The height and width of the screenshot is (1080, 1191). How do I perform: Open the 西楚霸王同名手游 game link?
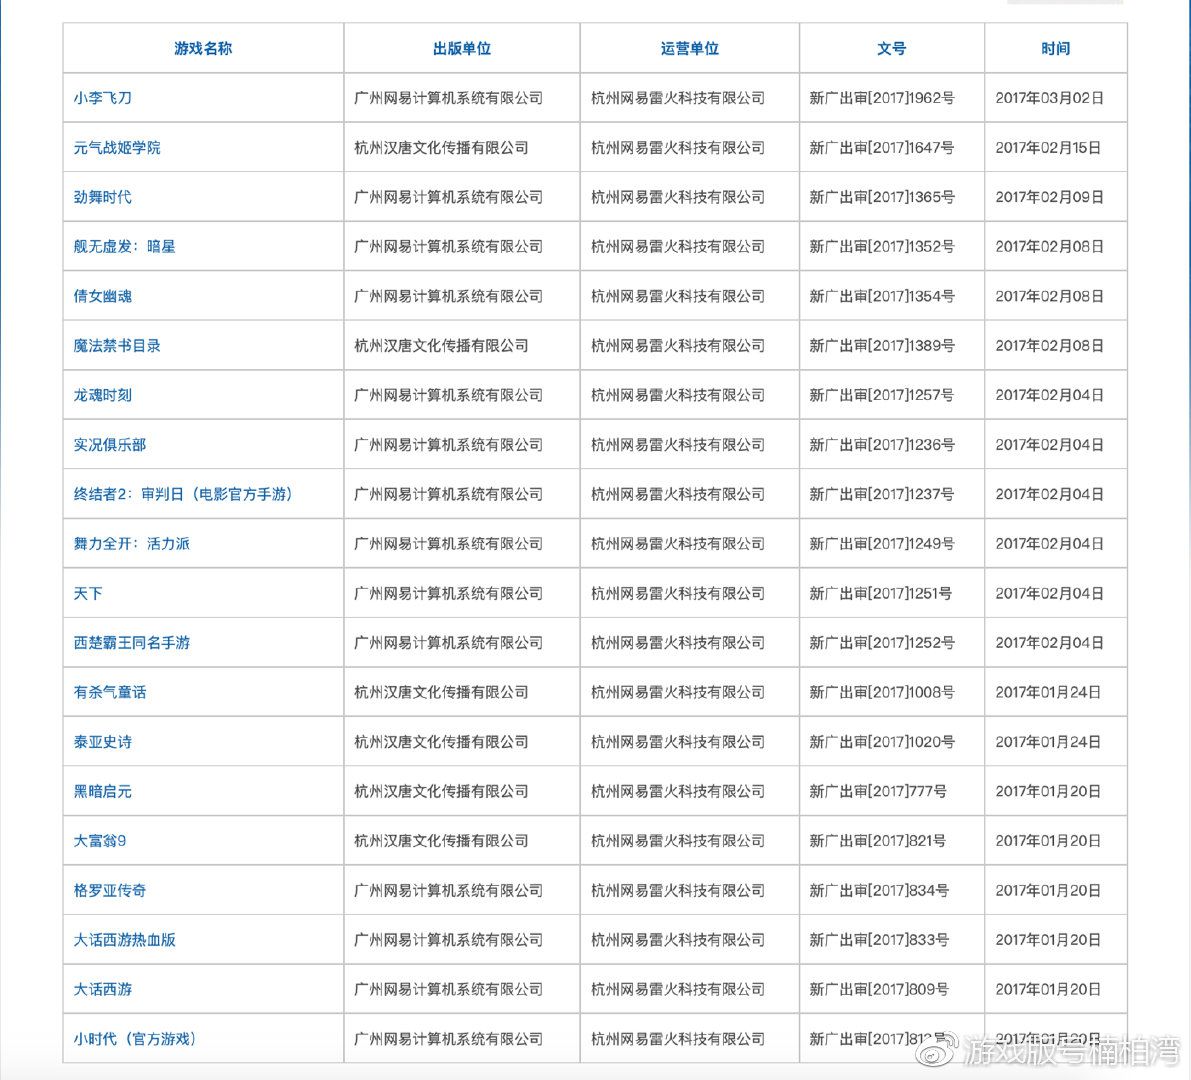tap(131, 643)
